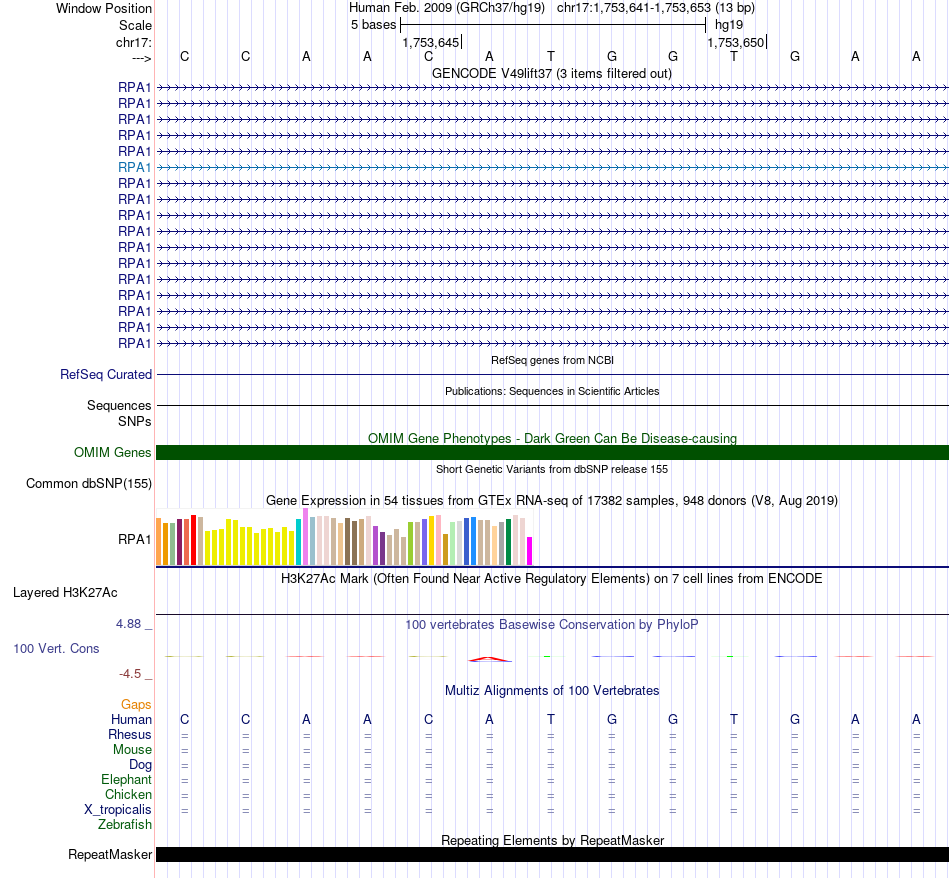This screenshot has height=878, width=950.
Task: Click the light-blue RPA1 transcript arrow line
Action: coord(553,167)
